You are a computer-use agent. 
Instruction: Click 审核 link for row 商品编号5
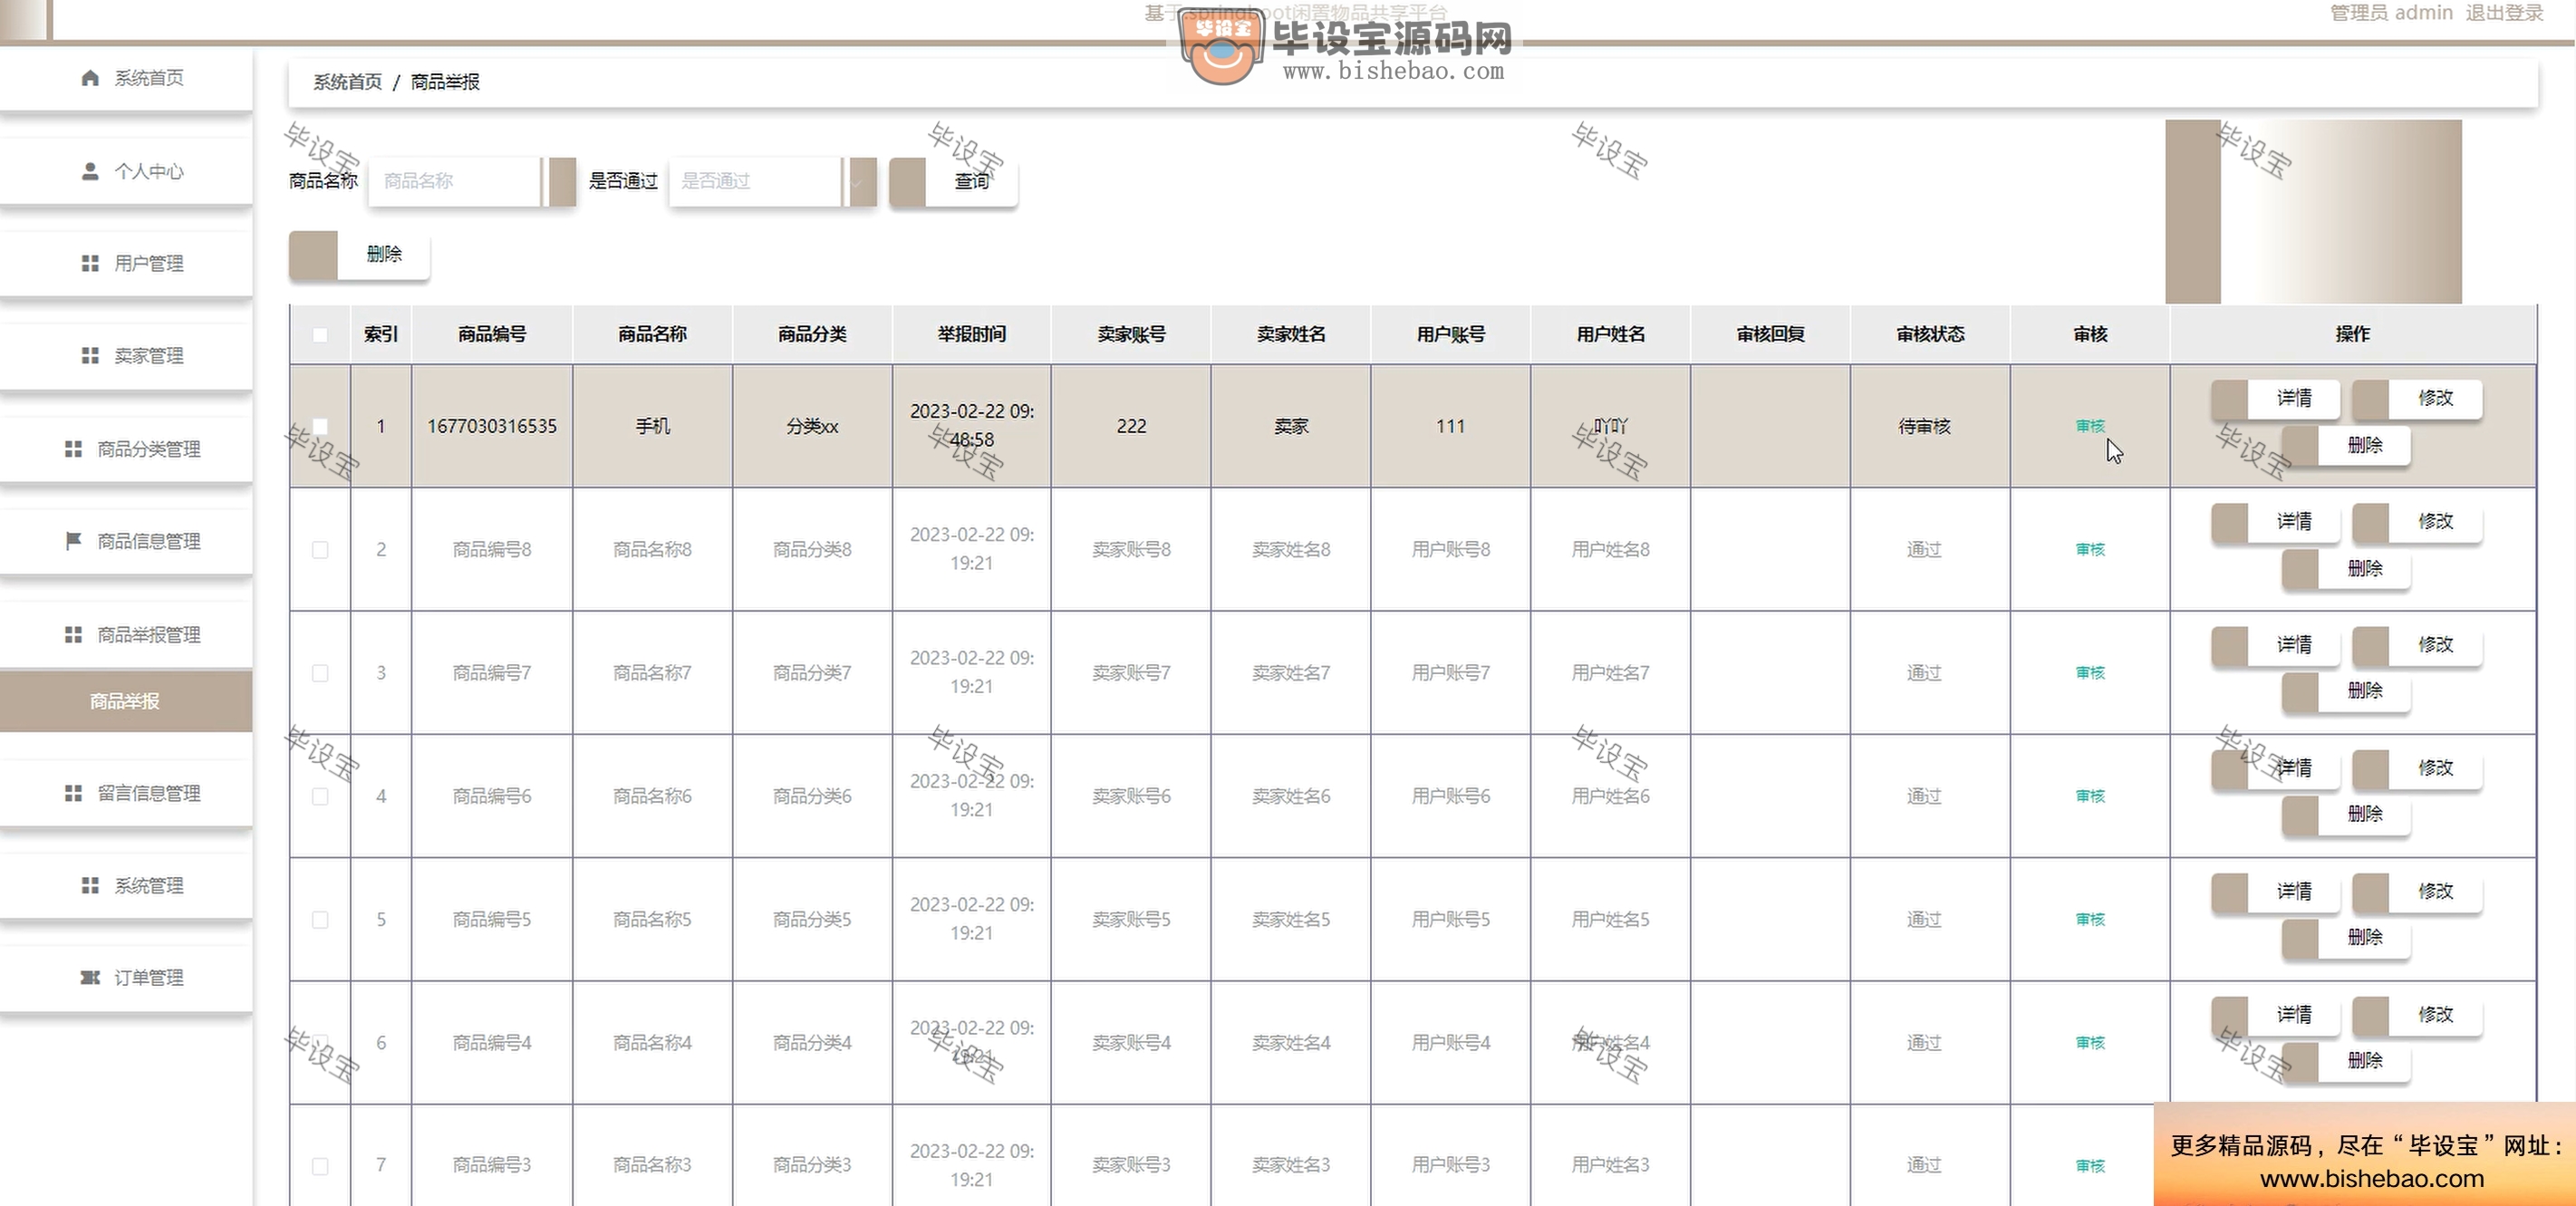(x=2090, y=920)
